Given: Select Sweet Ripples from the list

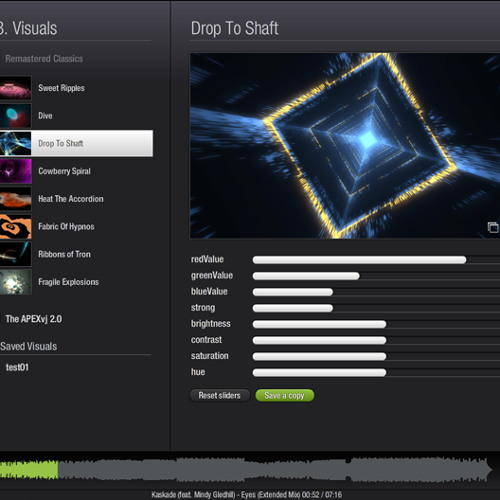Looking at the screenshot, I should pyautogui.click(x=61, y=88).
